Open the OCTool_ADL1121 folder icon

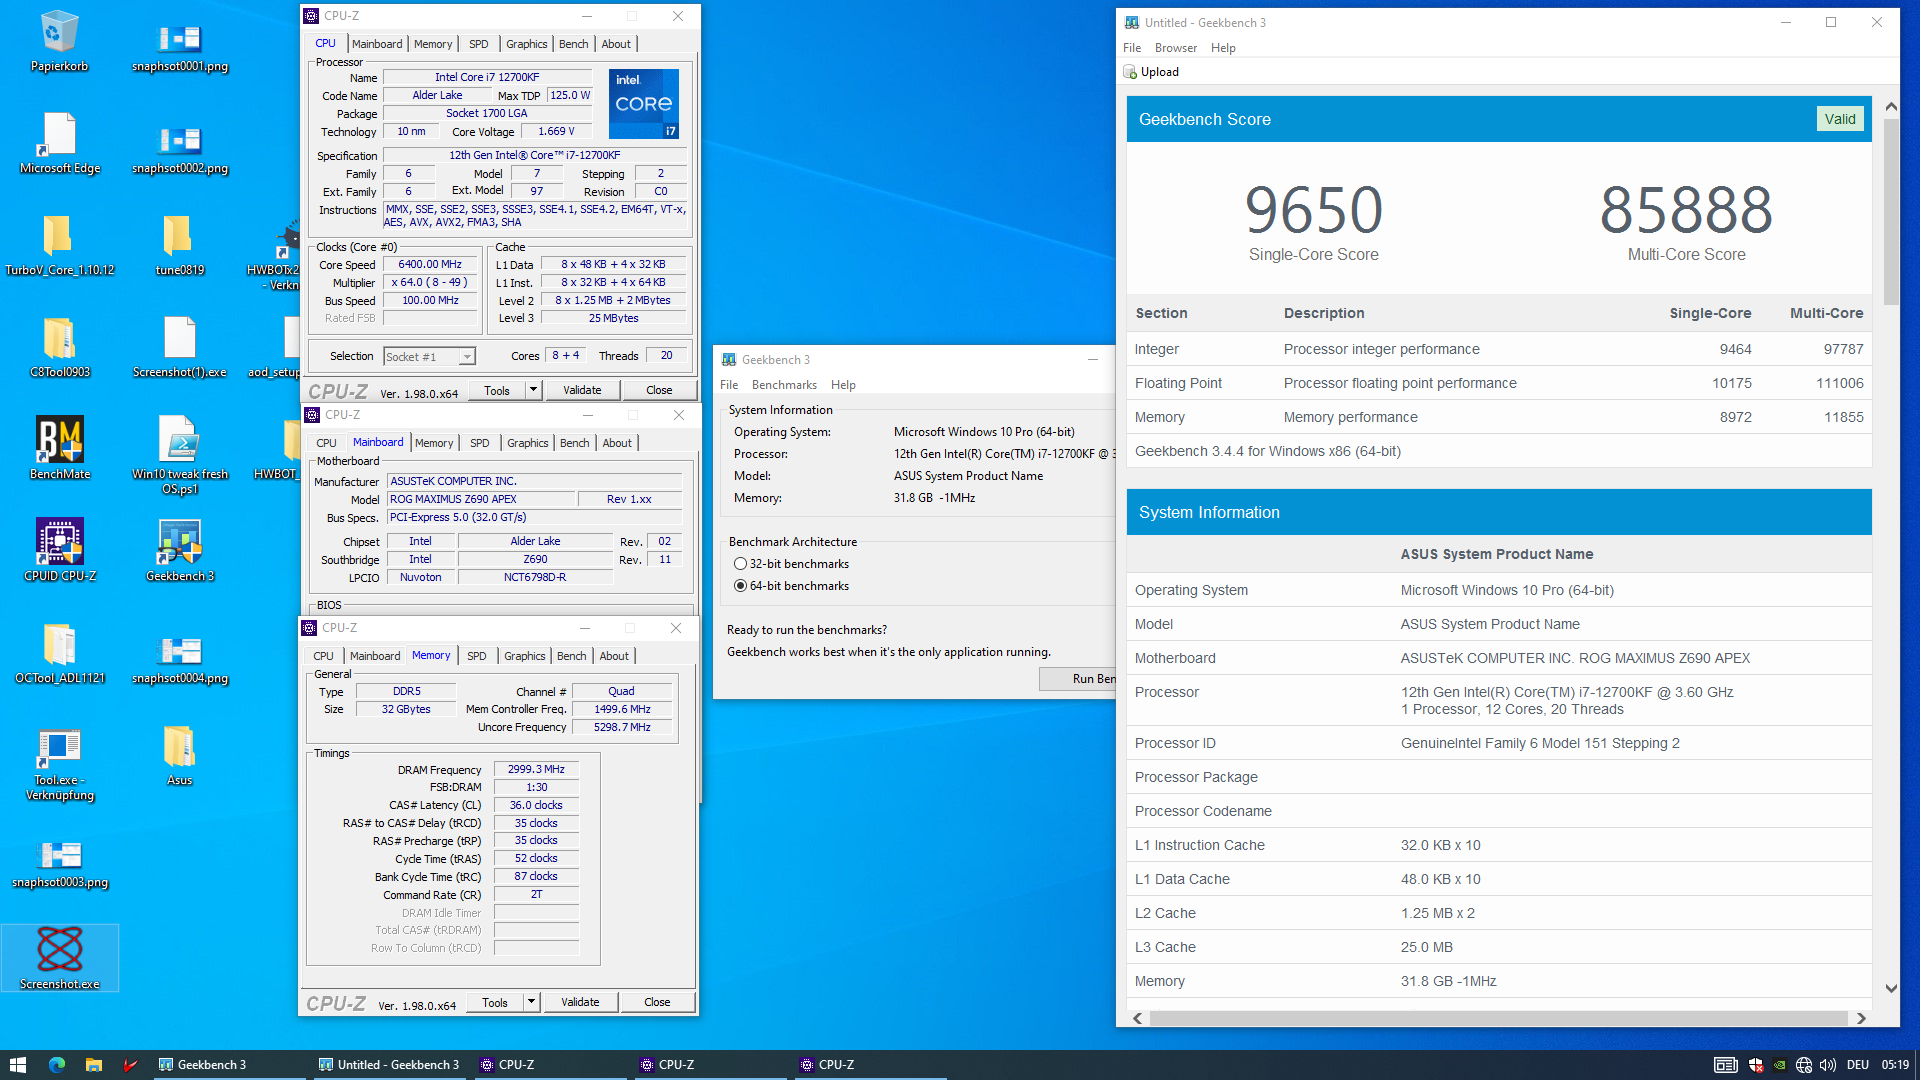(59, 654)
